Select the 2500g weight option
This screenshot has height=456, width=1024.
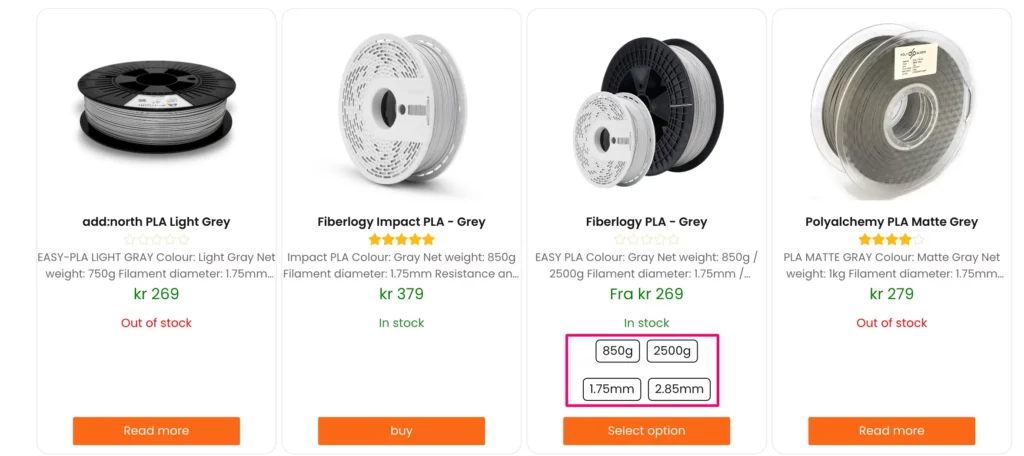(672, 351)
